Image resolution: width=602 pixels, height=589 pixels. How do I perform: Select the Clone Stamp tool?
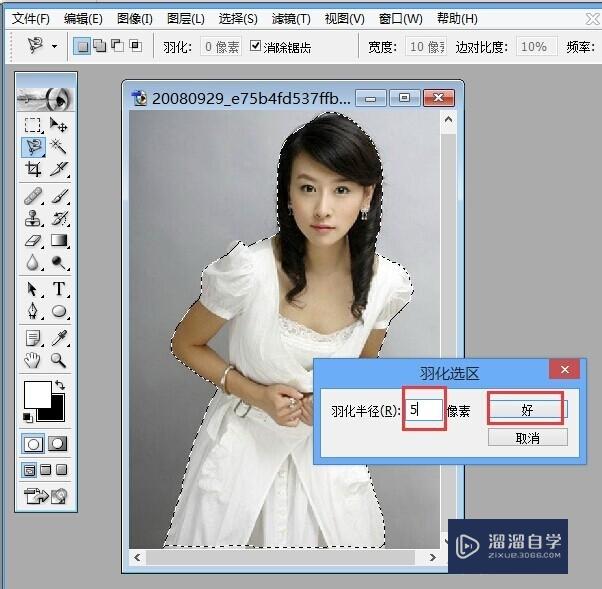[x=33, y=218]
